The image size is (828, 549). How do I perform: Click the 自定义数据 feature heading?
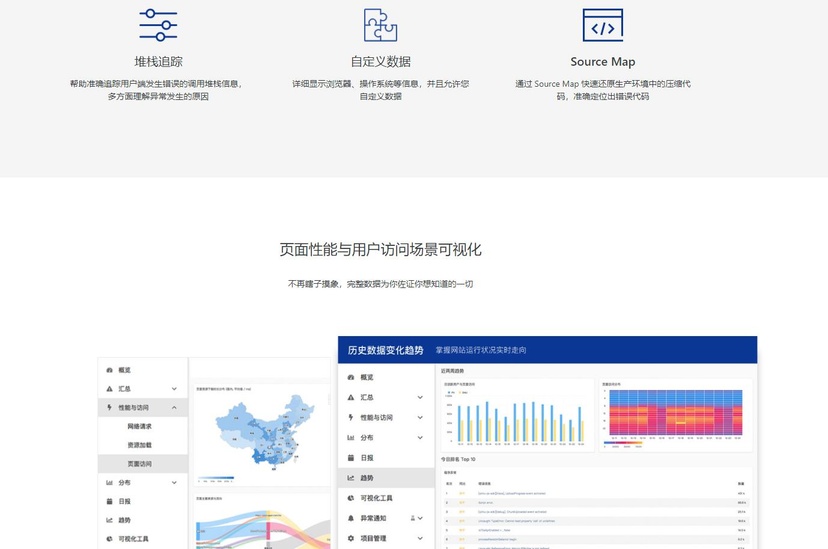(x=380, y=62)
